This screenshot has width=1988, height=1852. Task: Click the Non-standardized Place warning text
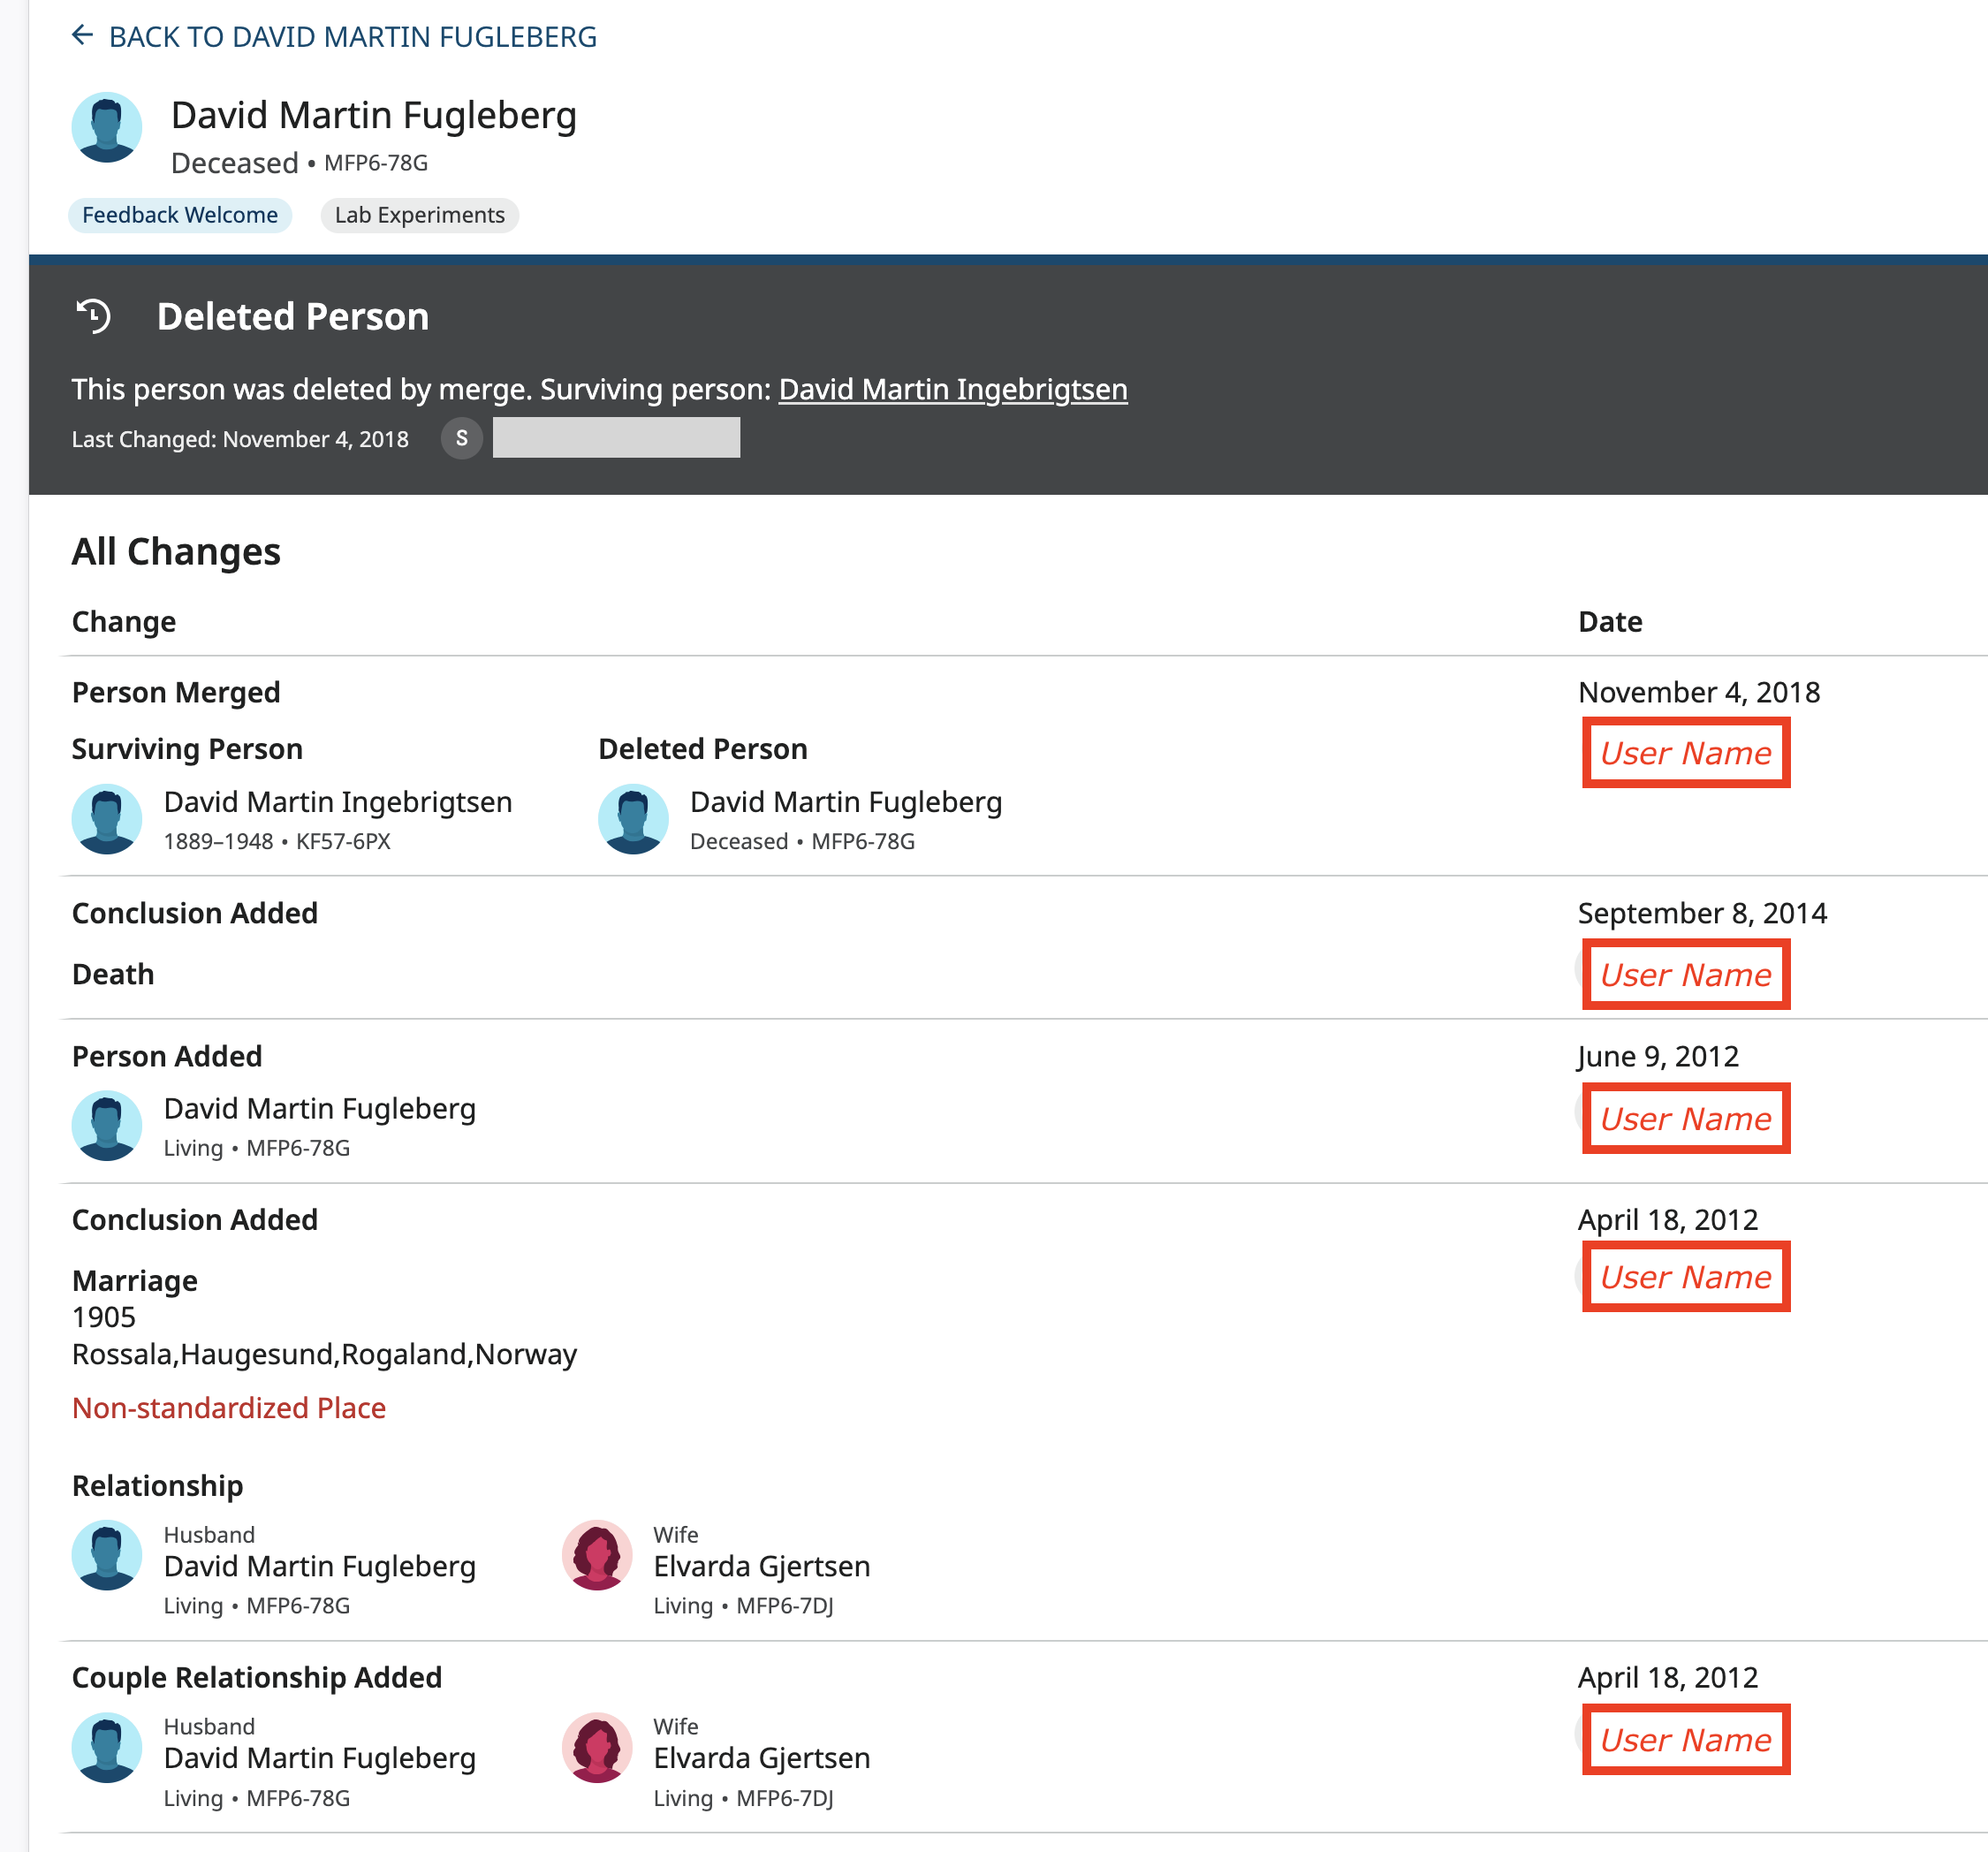(229, 1407)
